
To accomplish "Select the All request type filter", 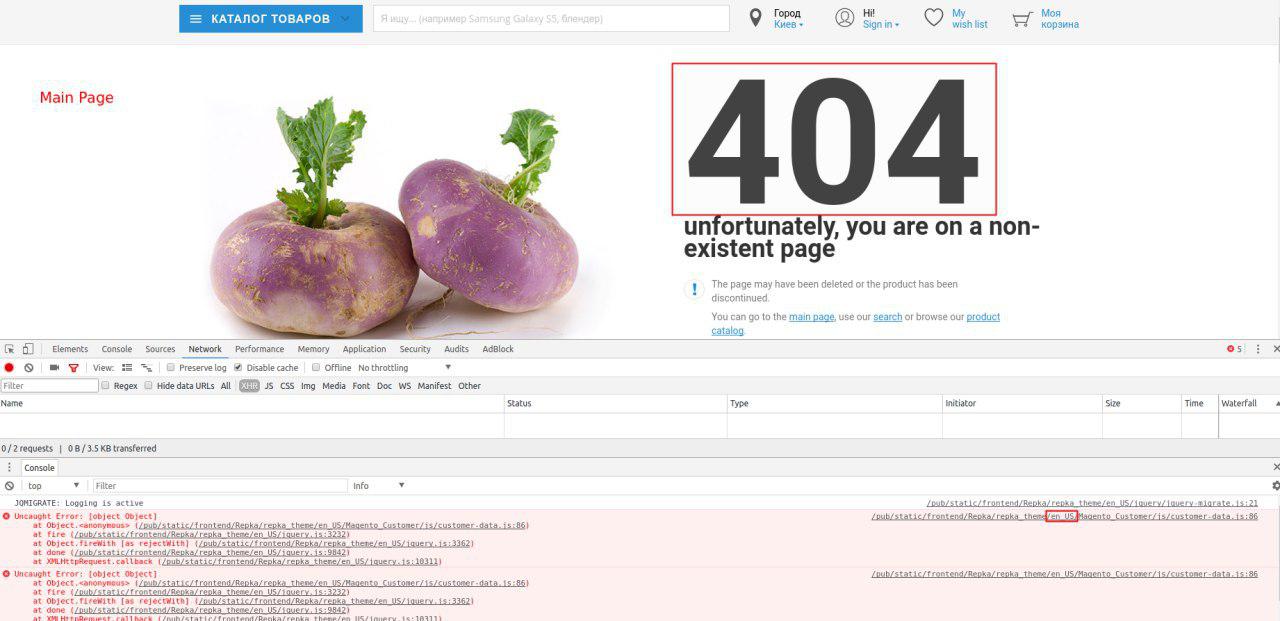I will 226,386.
